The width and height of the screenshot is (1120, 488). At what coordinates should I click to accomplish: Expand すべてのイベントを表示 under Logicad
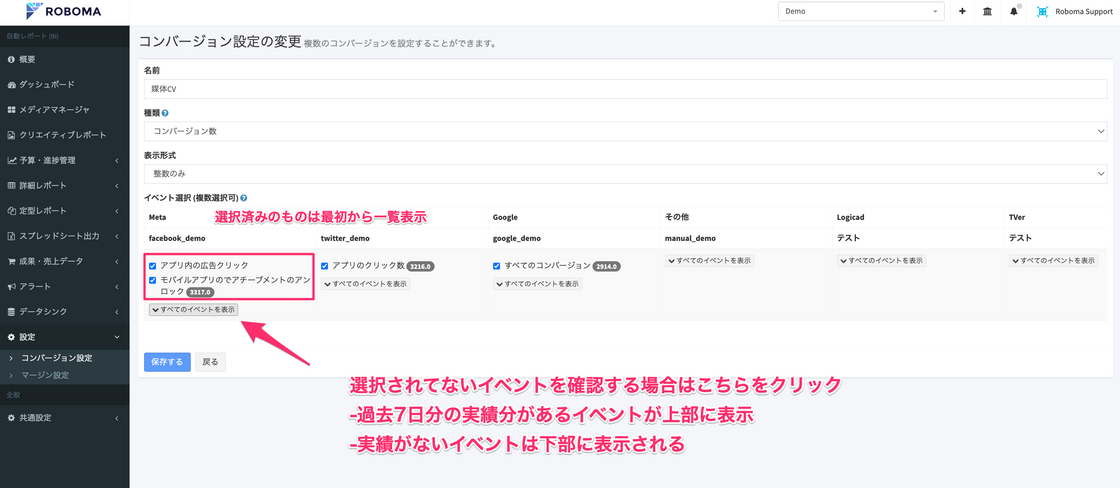[x=881, y=261]
